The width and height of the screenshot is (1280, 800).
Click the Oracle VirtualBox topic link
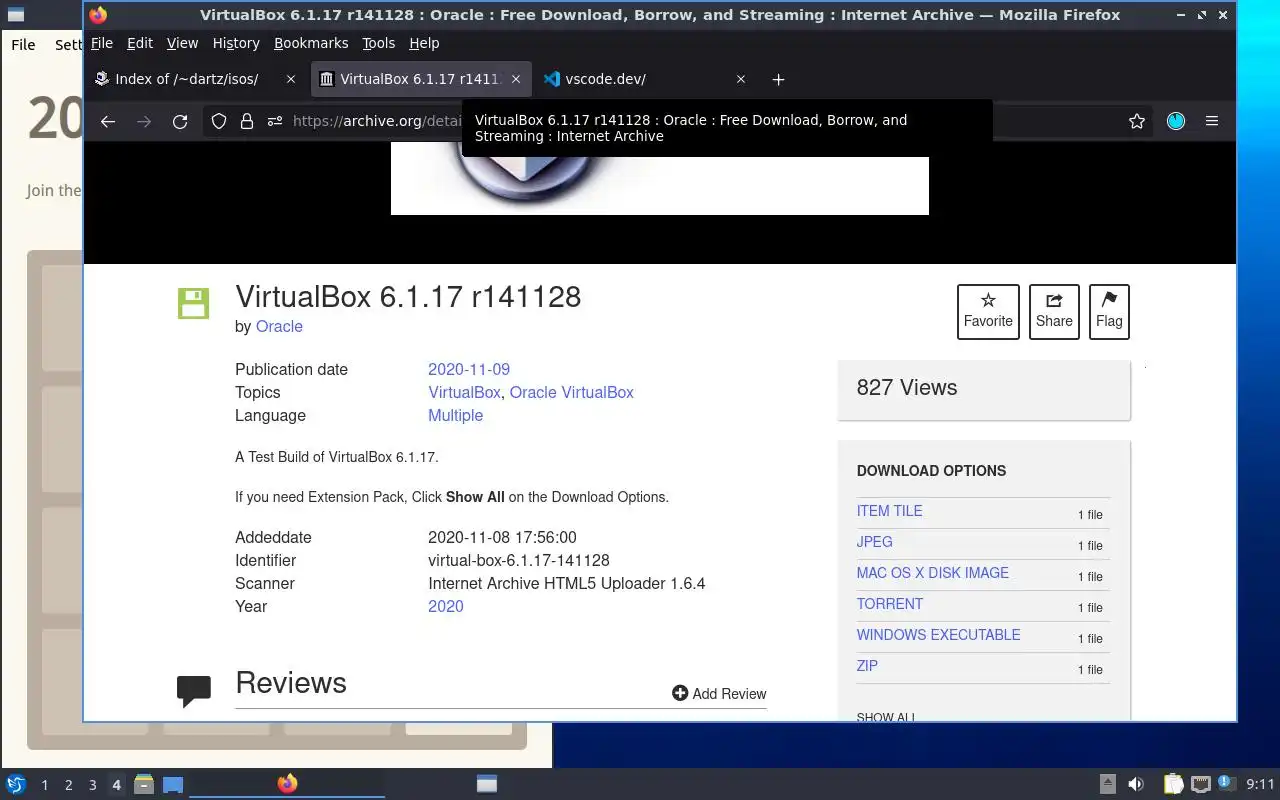[x=571, y=392]
